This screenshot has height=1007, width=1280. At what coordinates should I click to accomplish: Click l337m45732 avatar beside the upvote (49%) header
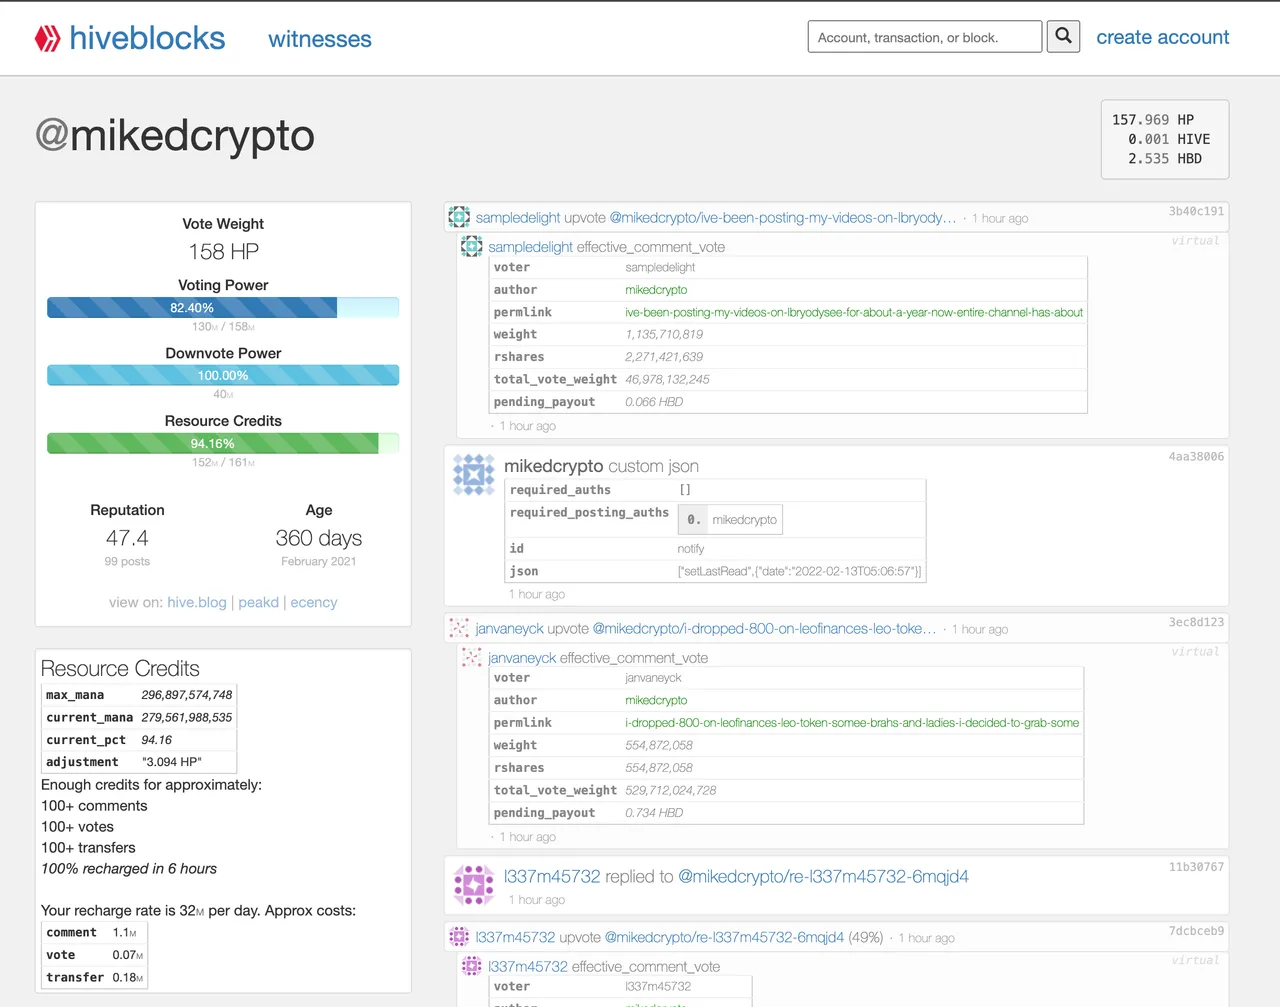pos(459,937)
